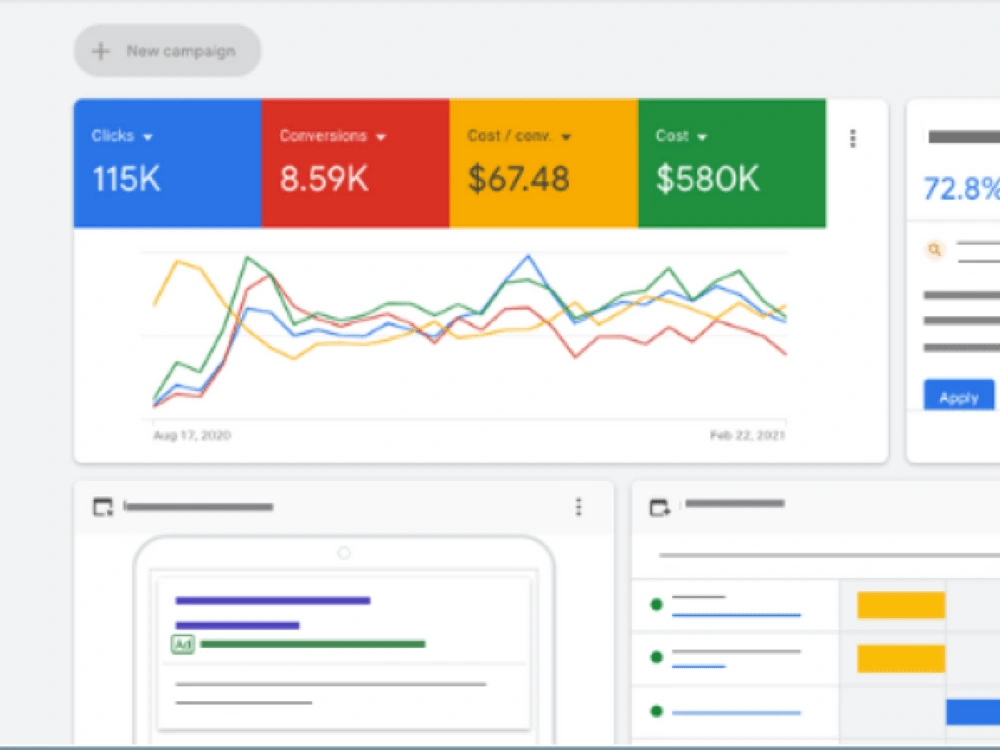Click the third campaign row green status dot
1000x750 pixels.
[x=656, y=711]
